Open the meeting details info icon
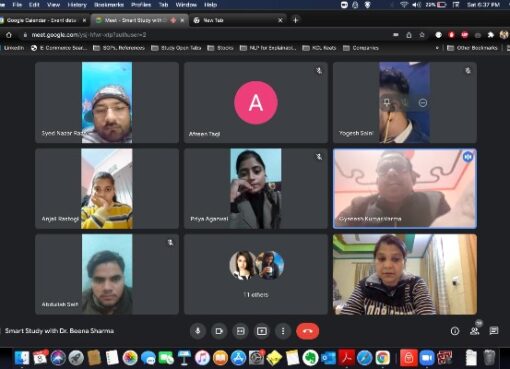This screenshot has height=369, width=510. (x=455, y=331)
